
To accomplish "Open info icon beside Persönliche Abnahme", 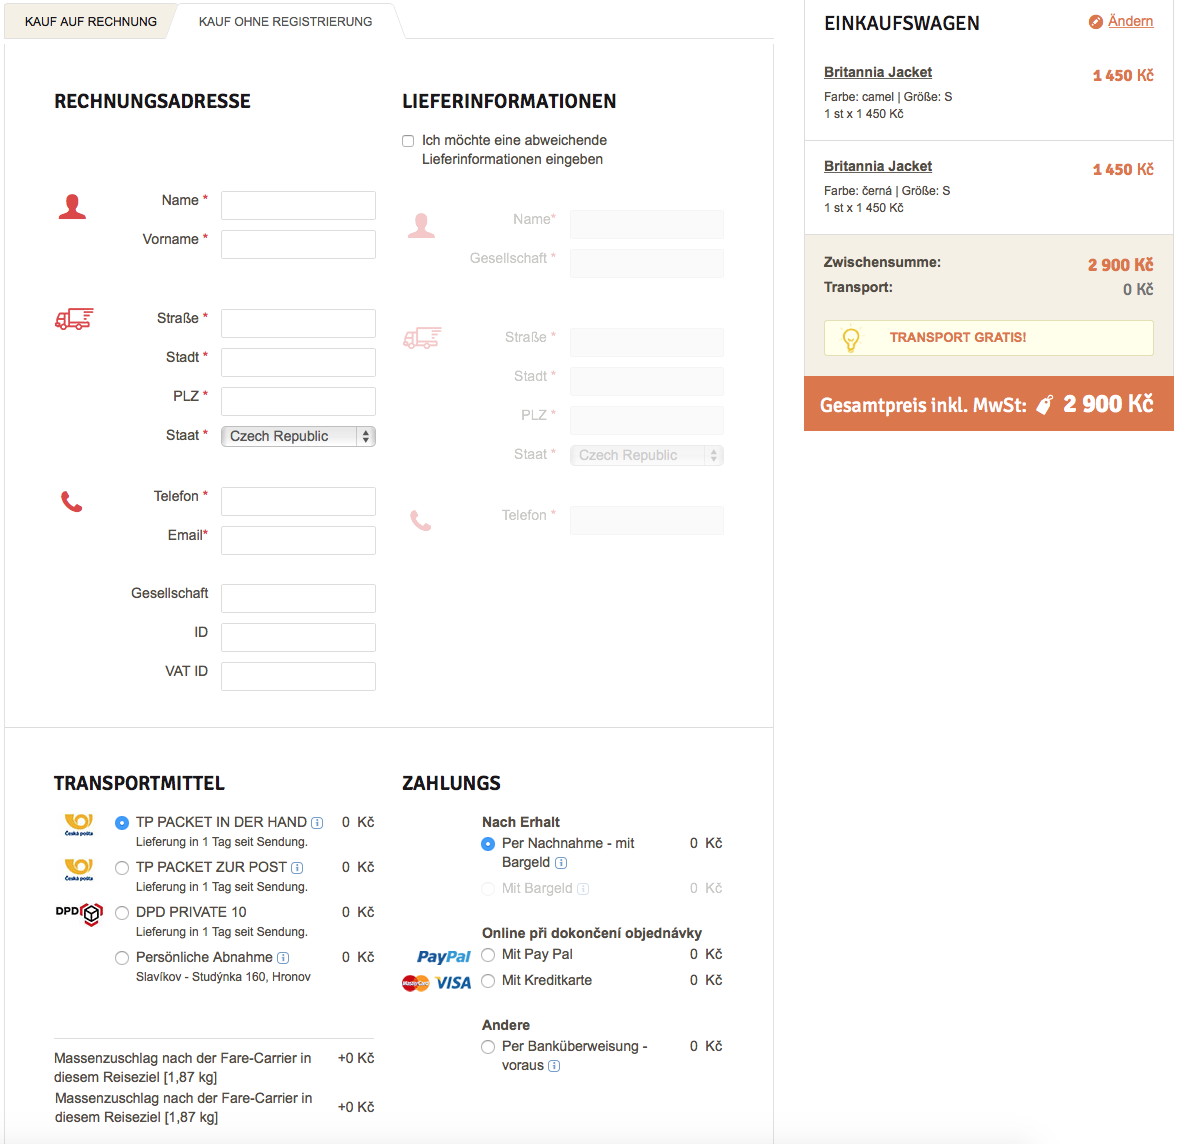I will (283, 958).
